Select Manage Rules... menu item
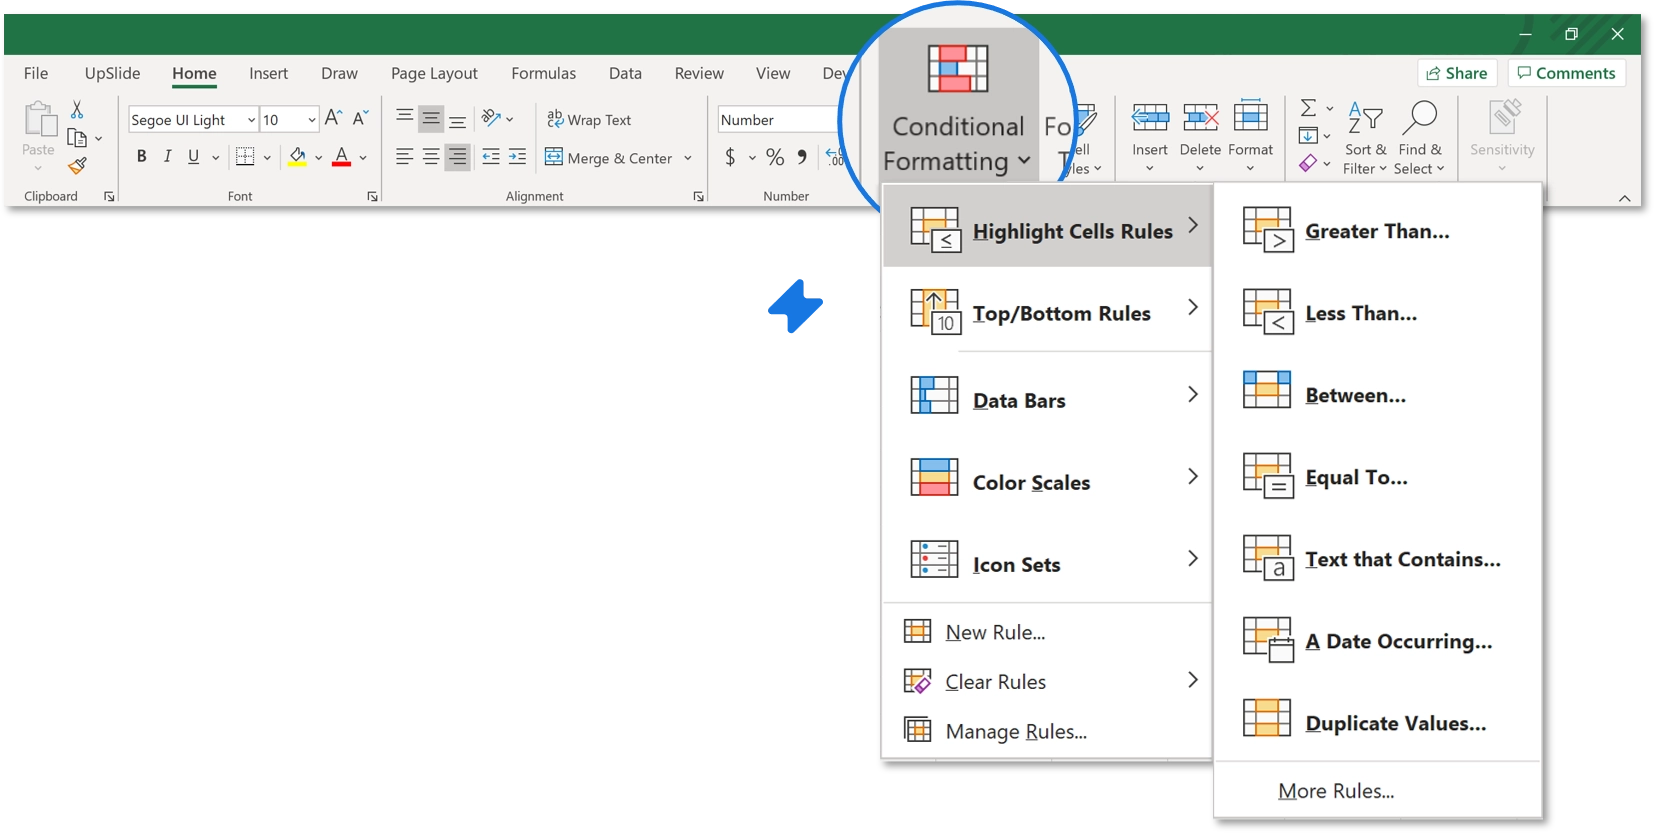This screenshot has width=1654, height=833. (x=1047, y=731)
